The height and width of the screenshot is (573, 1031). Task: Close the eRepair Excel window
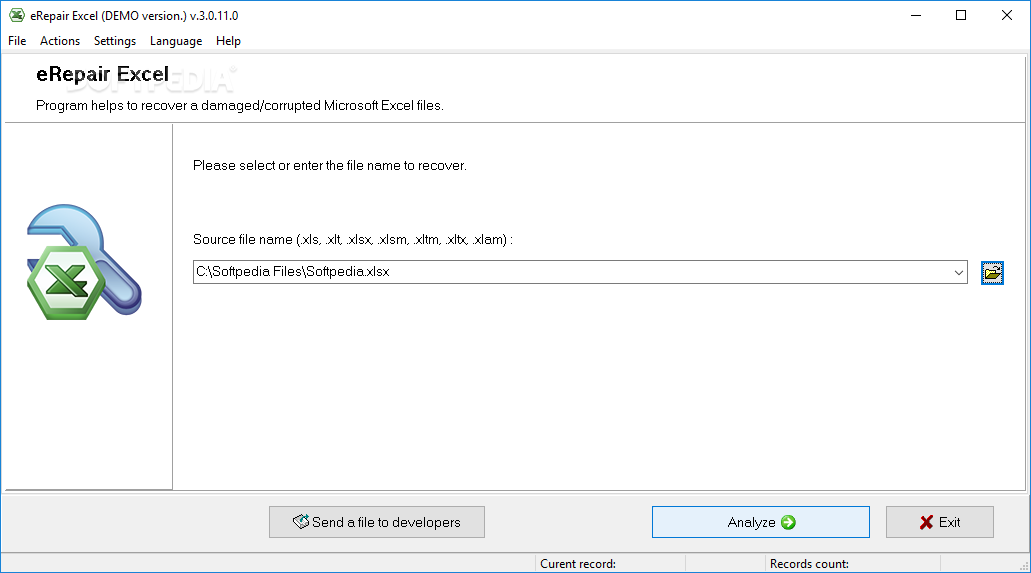click(x=1007, y=15)
